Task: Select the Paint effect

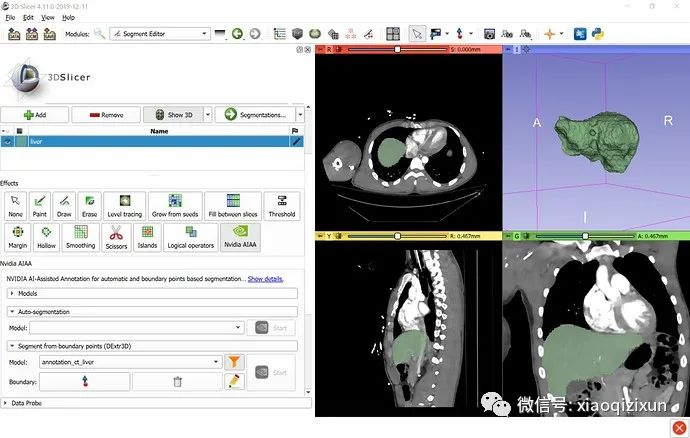Action: tap(40, 206)
